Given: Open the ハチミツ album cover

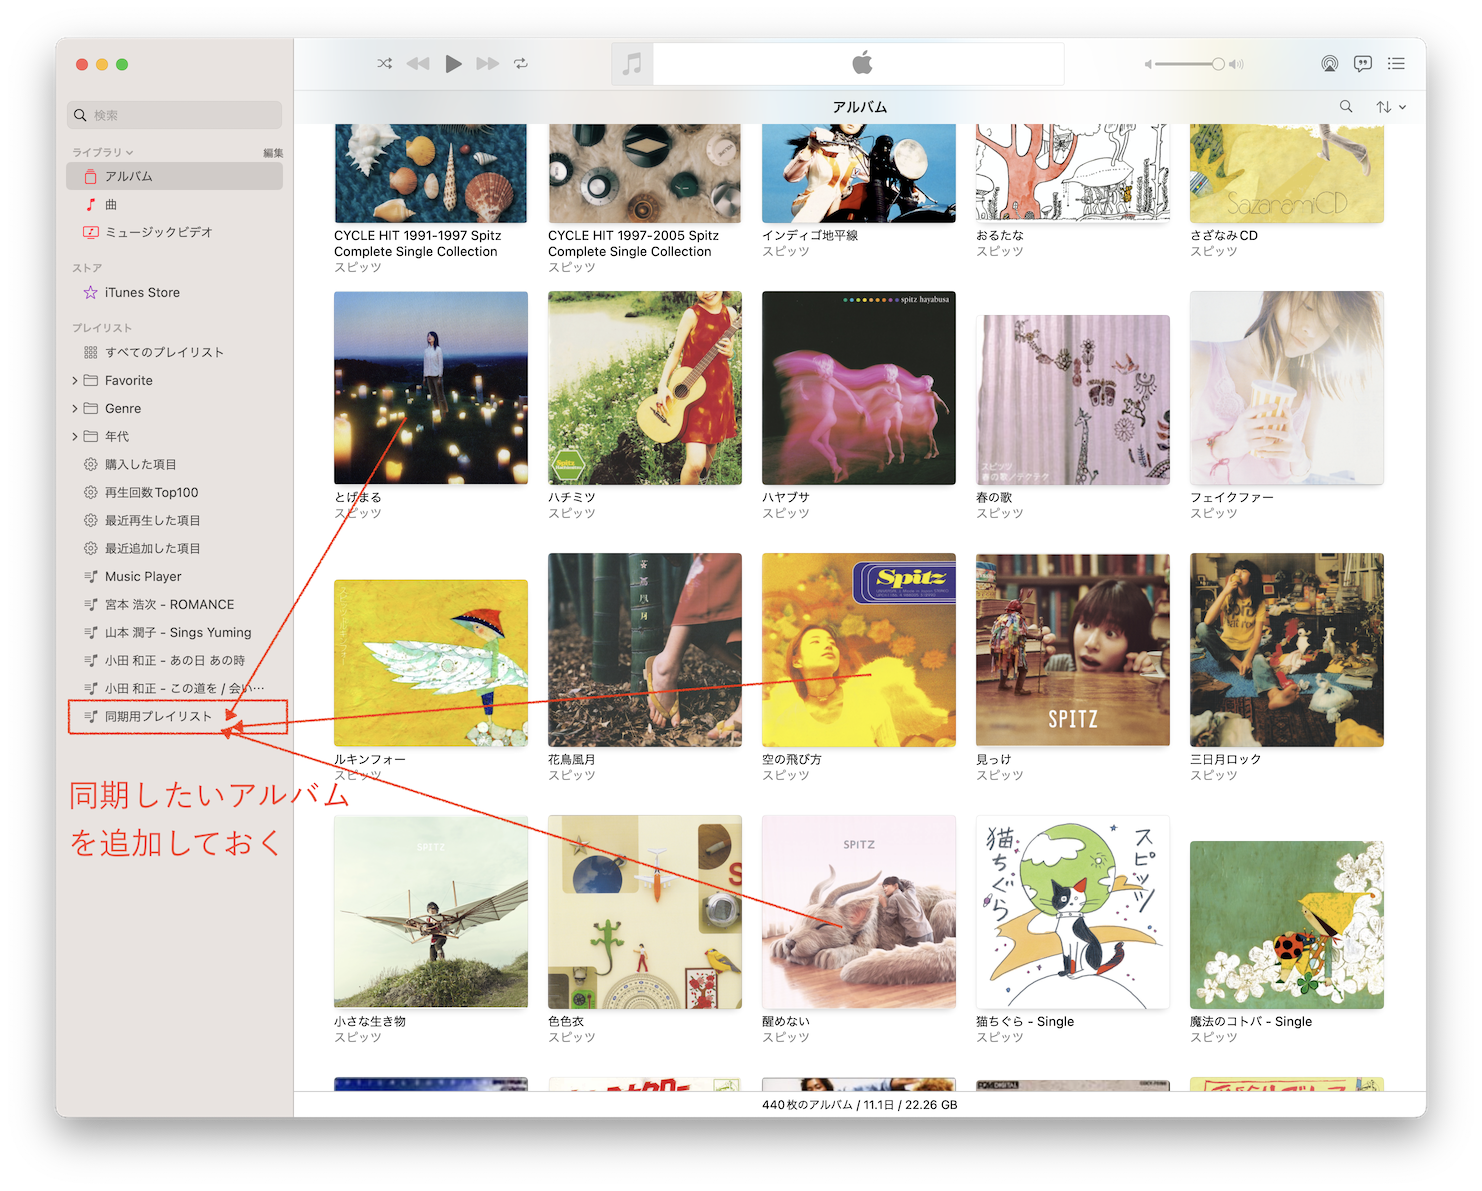Looking at the screenshot, I should [x=645, y=388].
